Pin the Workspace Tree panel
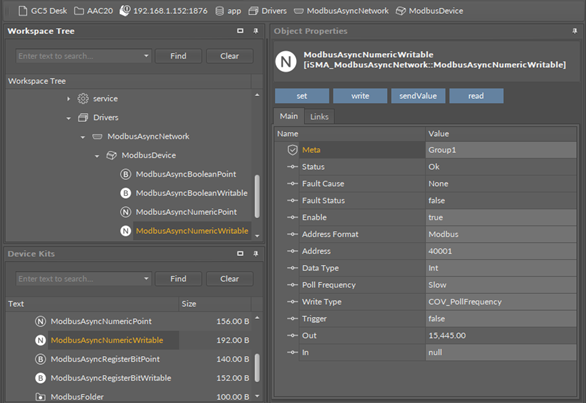Screen dimensions: 586x403 [x=256, y=31]
